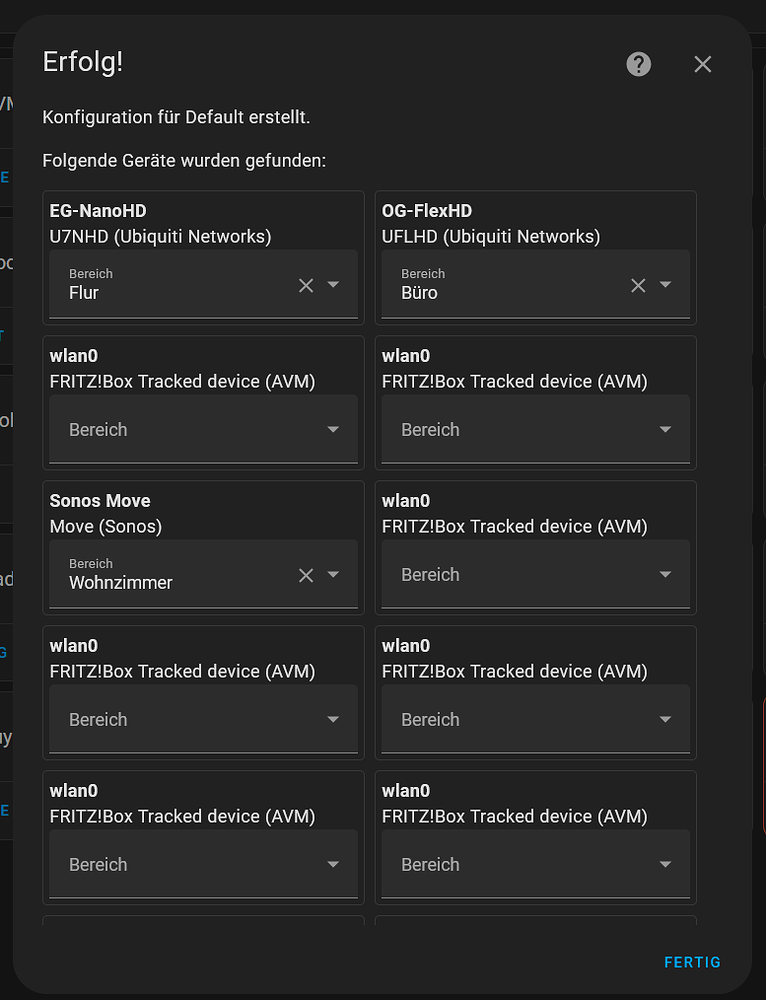Open the help icon in the Erfolg dialog

click(638, 64)
